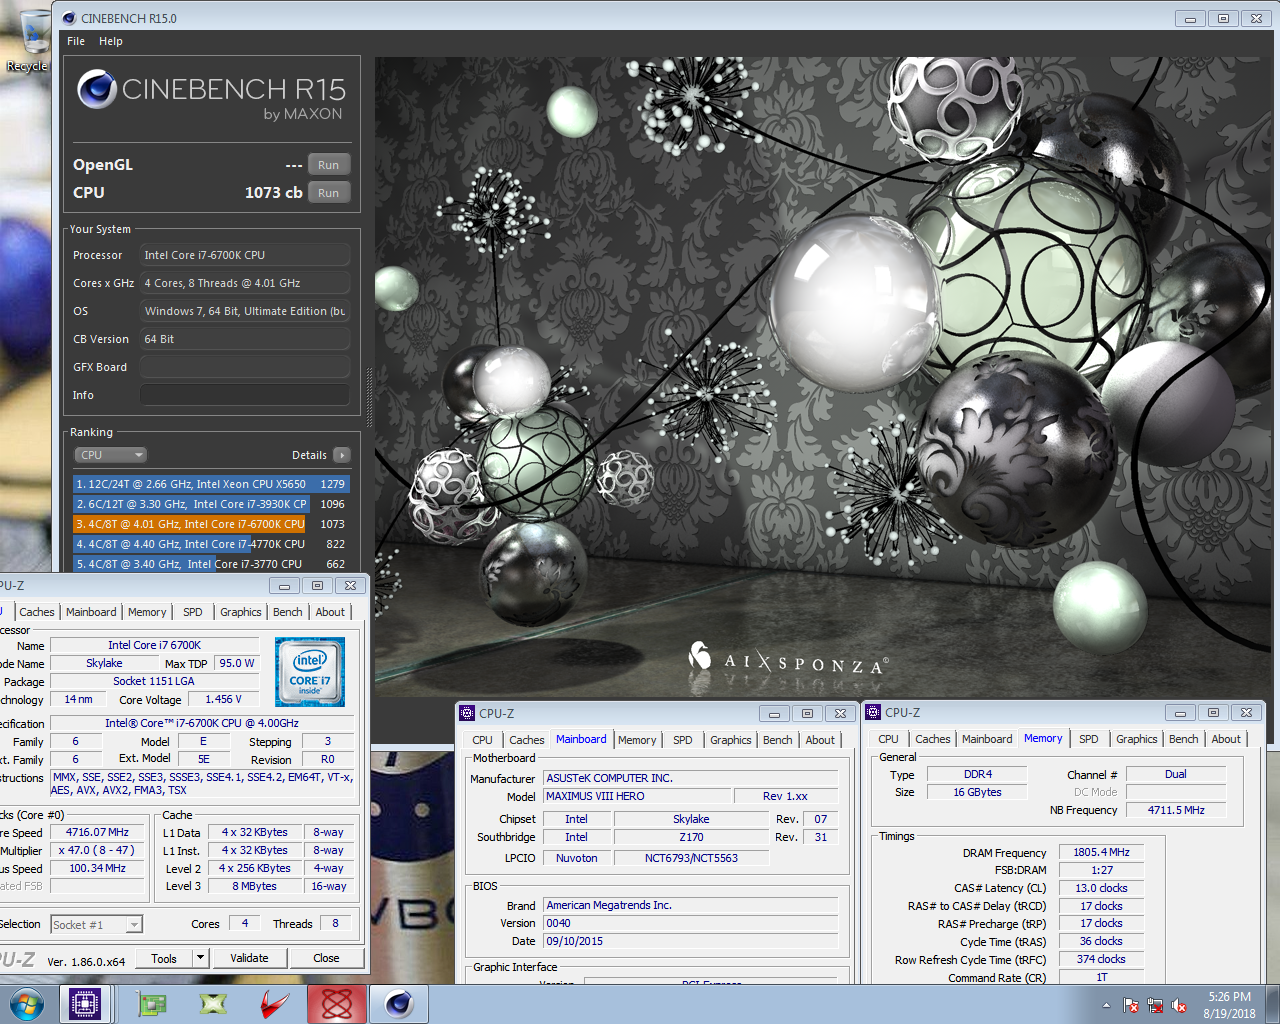Open SPD tab in middle CPU-Z window

(683, 740)
